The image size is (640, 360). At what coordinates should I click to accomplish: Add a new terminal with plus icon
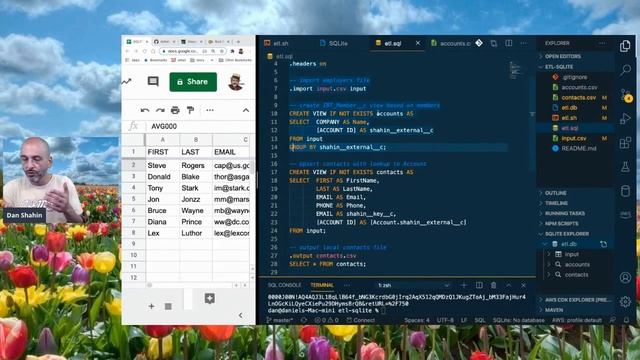(464, 285)
